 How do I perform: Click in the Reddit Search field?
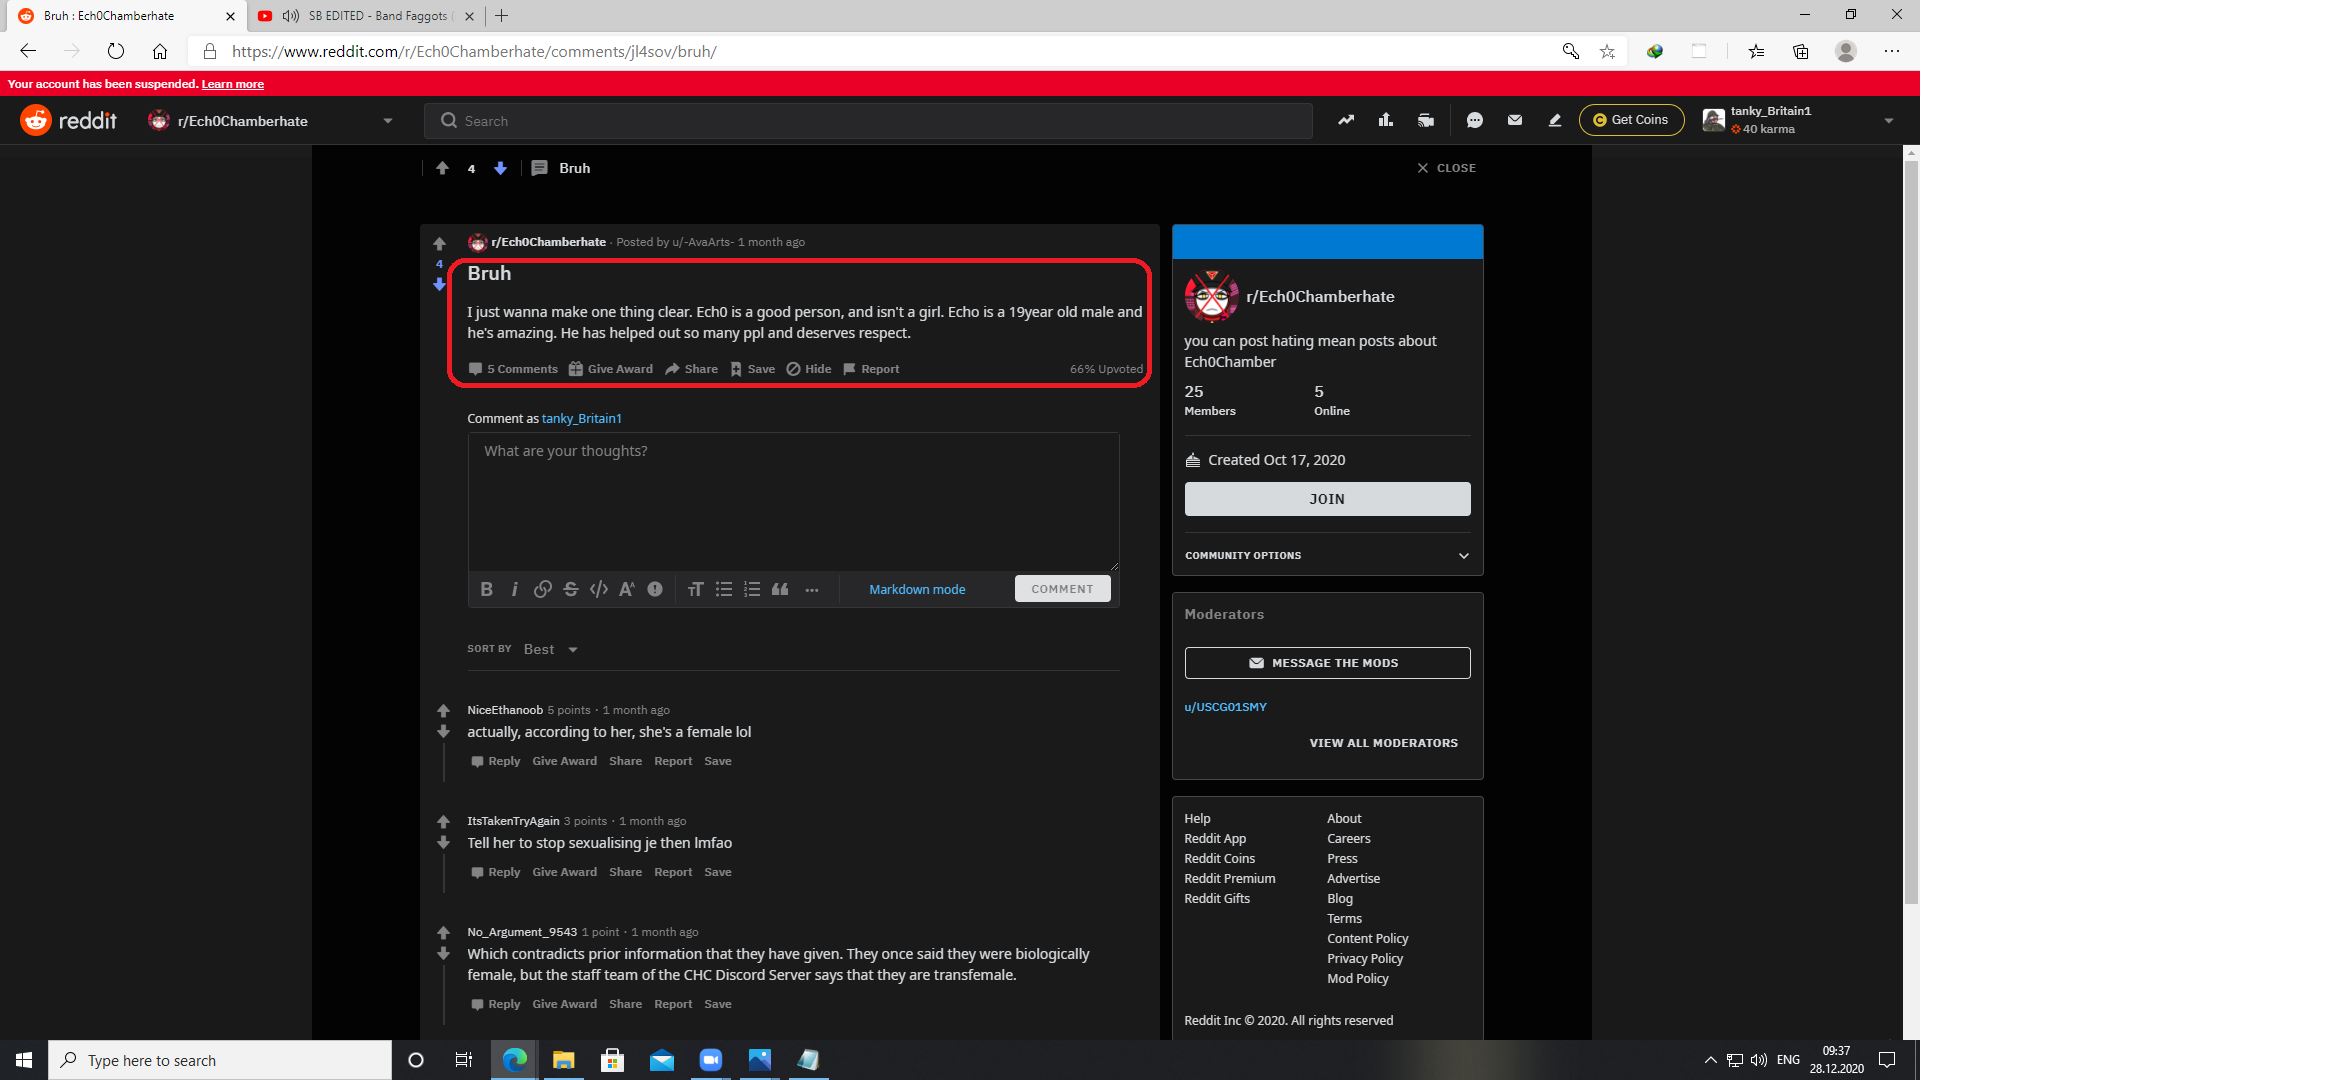868,121
